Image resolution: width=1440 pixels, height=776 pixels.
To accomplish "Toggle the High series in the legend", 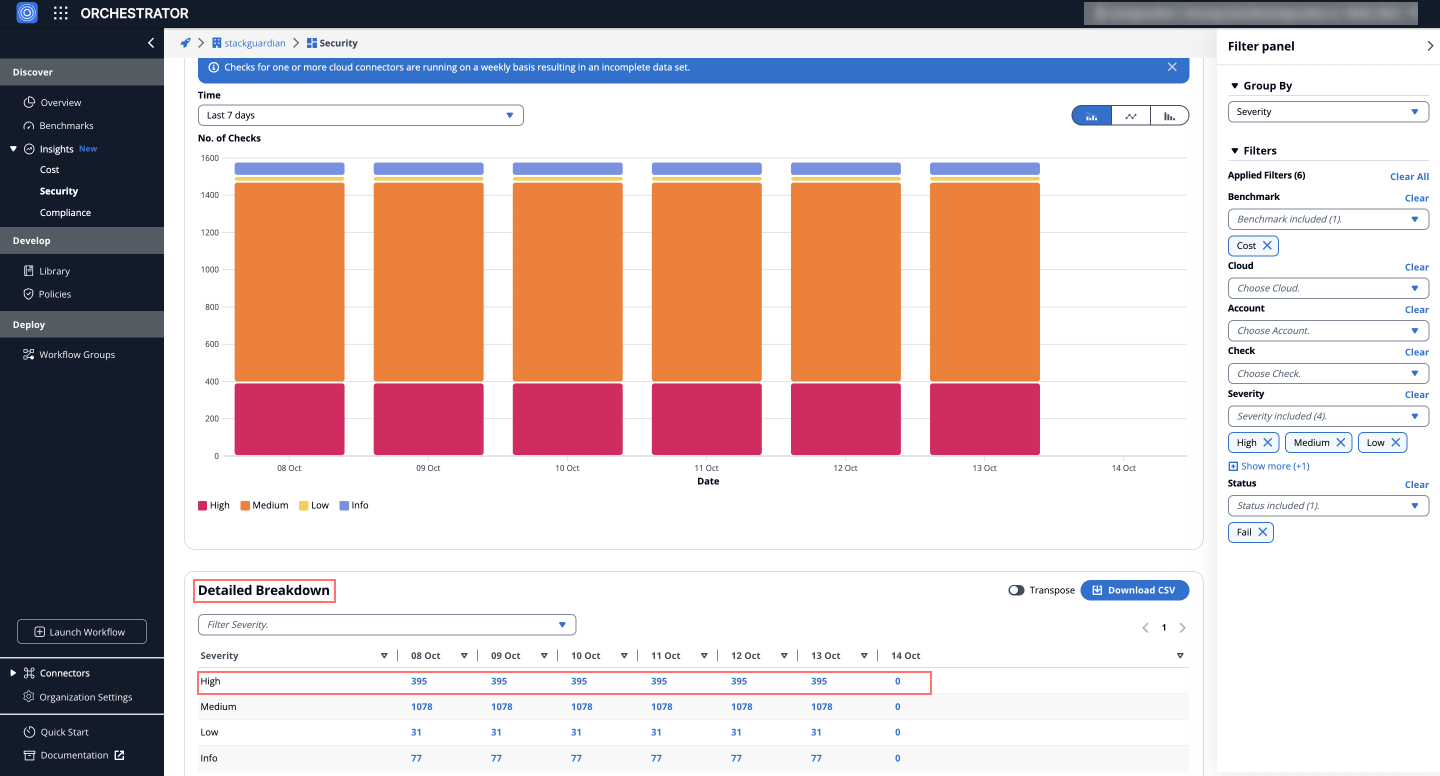I will click(x=214, y=506).
